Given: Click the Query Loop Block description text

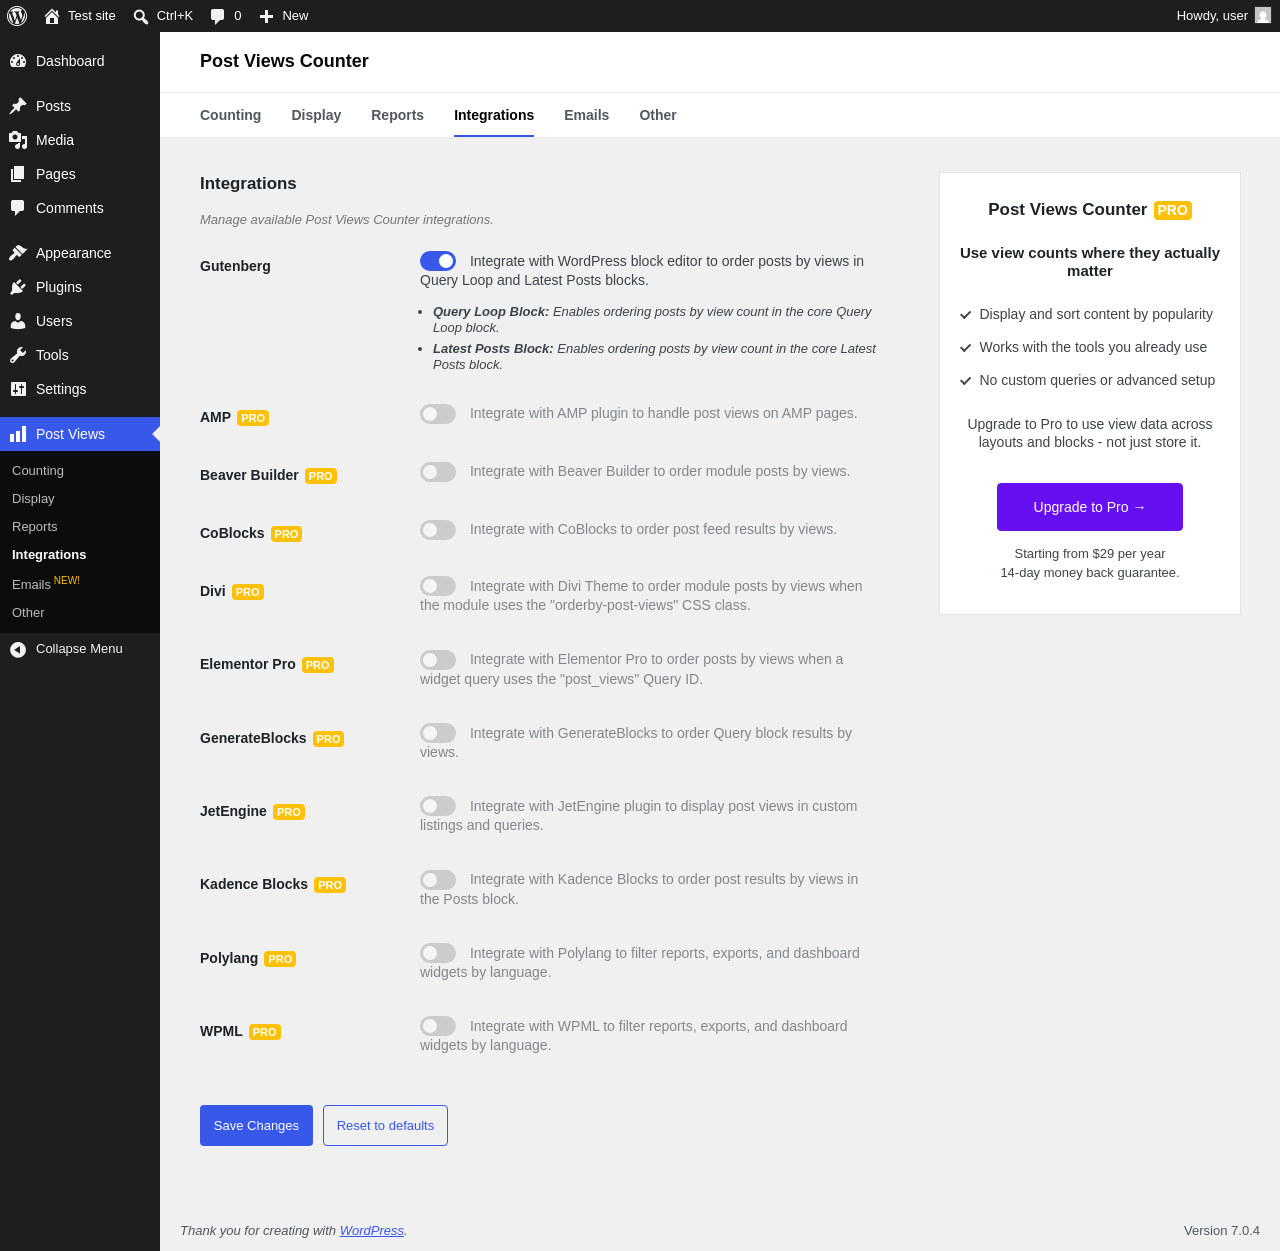Looking at the screenshot, I should pos(654,319).
